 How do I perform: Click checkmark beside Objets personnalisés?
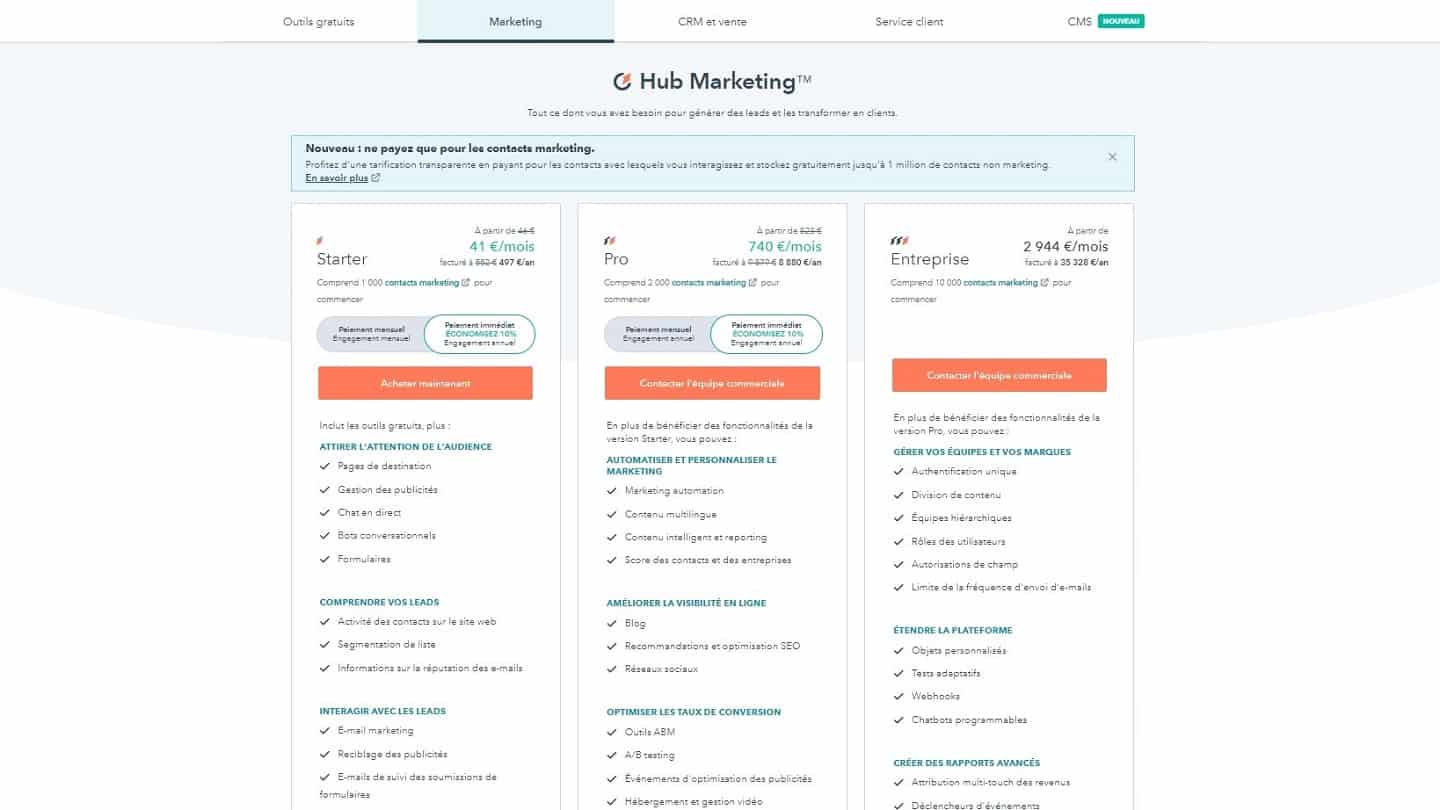point(899,651)
